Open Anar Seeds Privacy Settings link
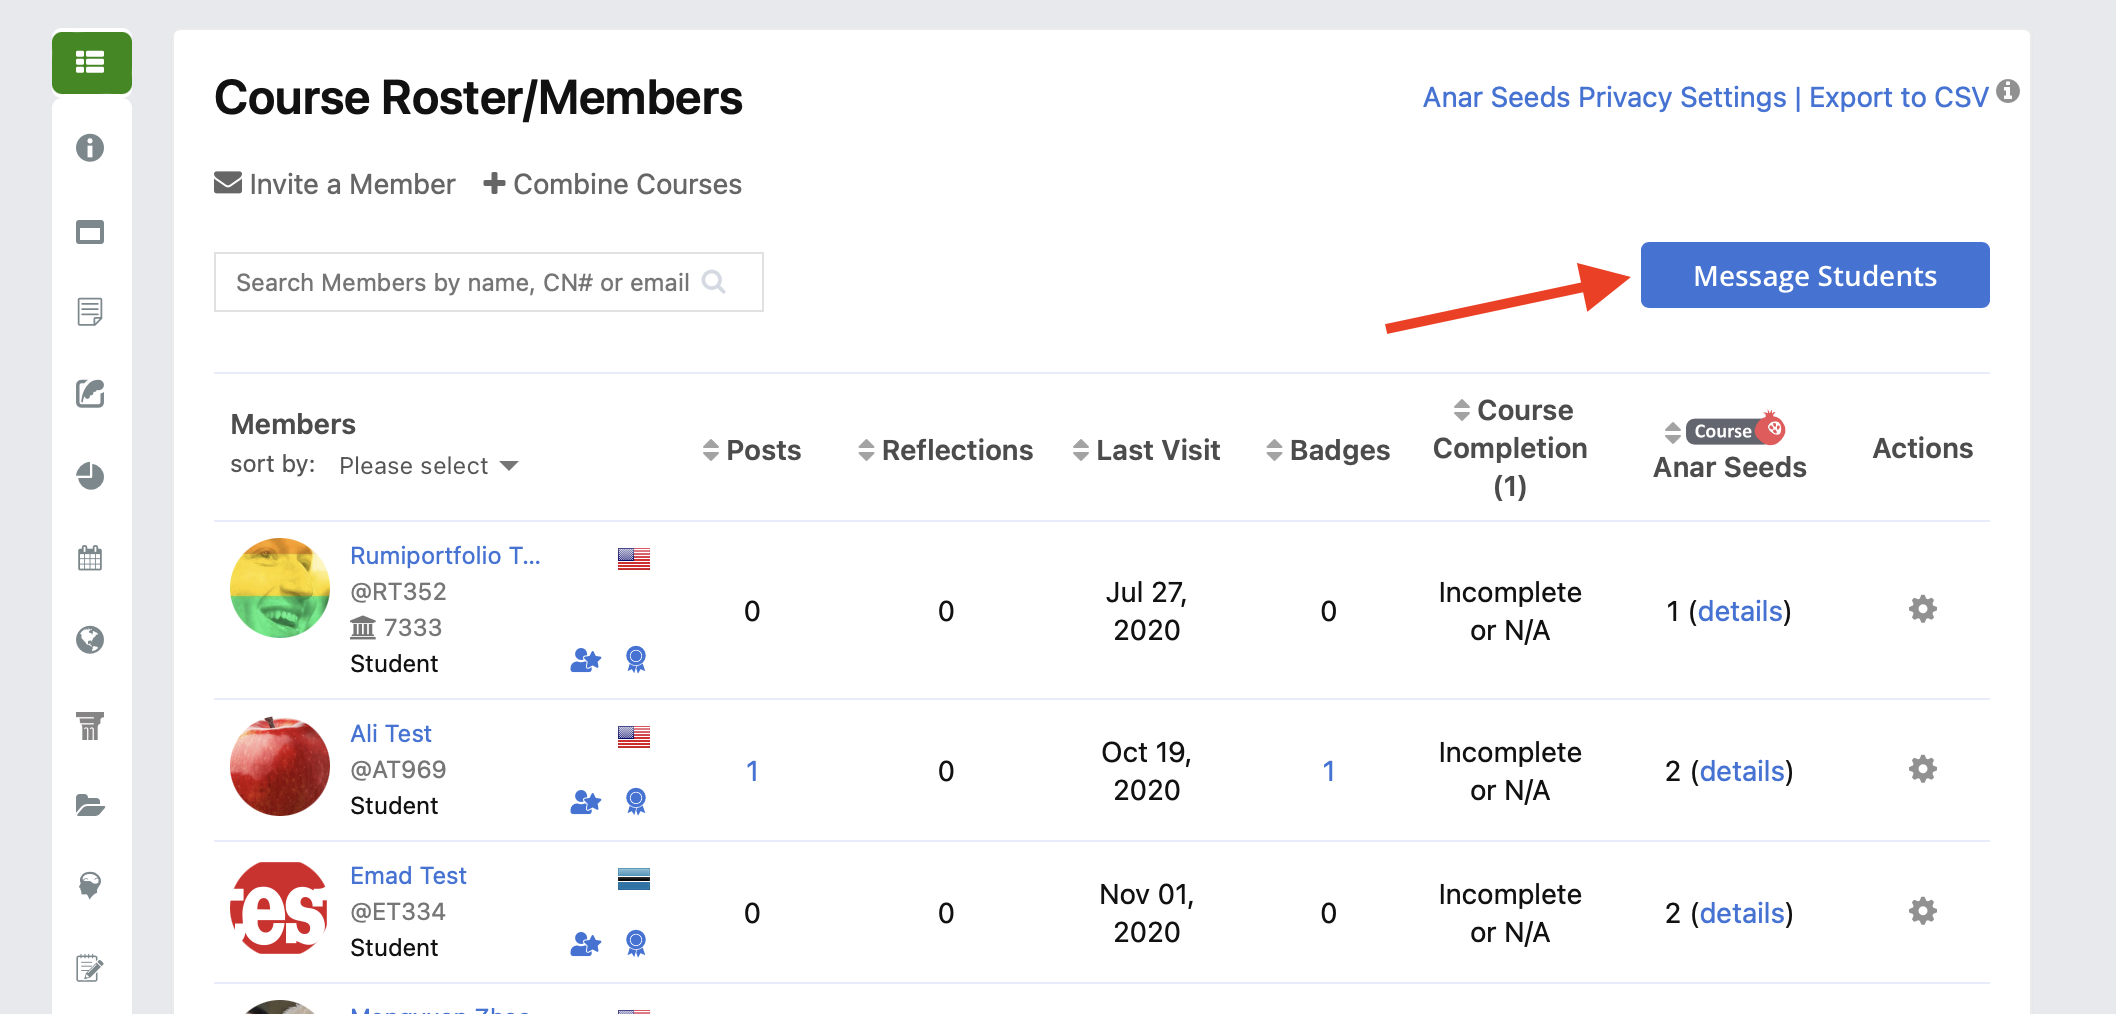The image size is (2116, 1014). coord(1604,97)
